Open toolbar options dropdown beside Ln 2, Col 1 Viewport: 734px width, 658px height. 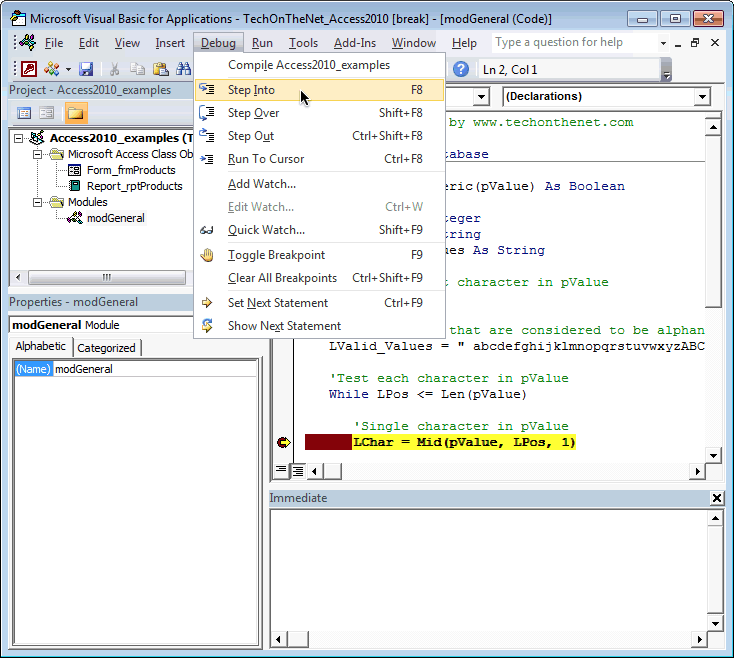[x=667, y=70]
